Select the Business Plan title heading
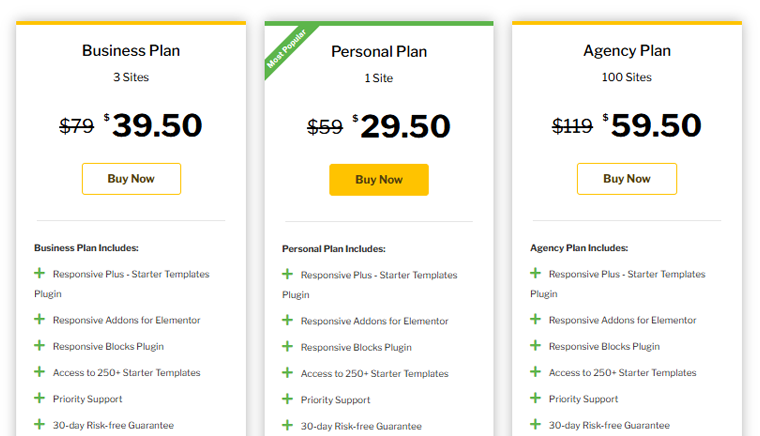760x436 pixels. coord(131,50)
